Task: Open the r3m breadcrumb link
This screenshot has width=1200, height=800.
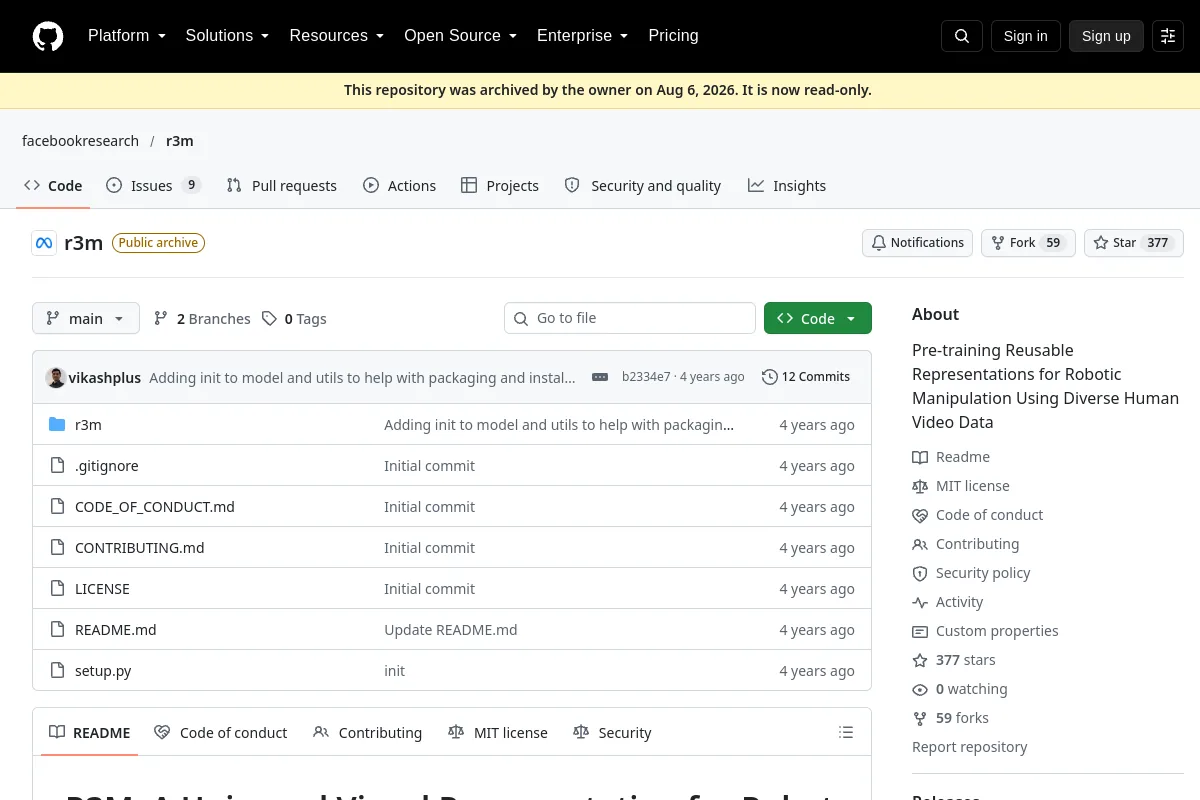Action: (x=180, y=141)
